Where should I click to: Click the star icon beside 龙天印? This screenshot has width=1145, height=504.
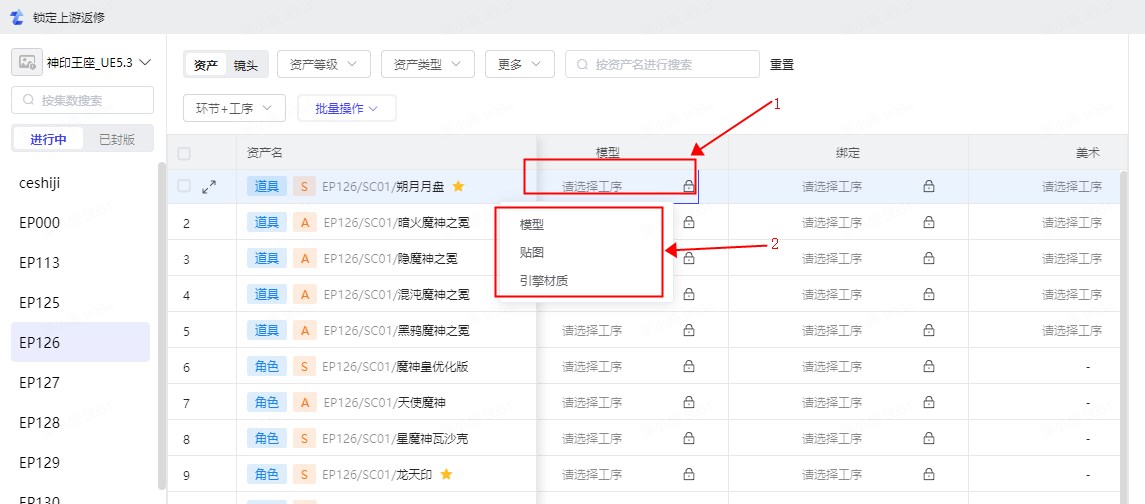tap(446, 474)
